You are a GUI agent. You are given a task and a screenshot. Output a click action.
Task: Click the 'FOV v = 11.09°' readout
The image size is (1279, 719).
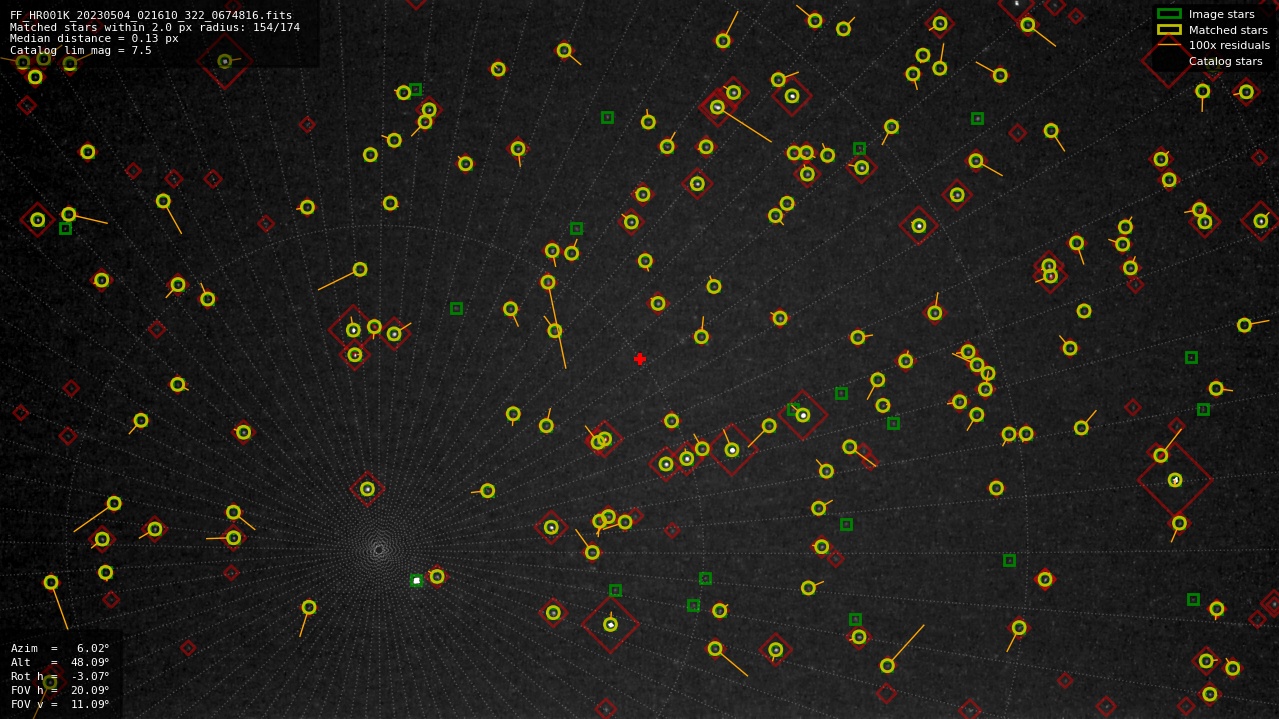tap(60, 704)
